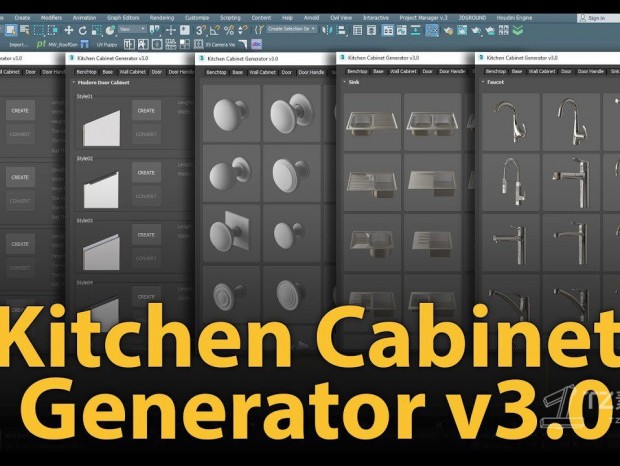
Task: Click CREATE for door Style01
Action: 146,111
